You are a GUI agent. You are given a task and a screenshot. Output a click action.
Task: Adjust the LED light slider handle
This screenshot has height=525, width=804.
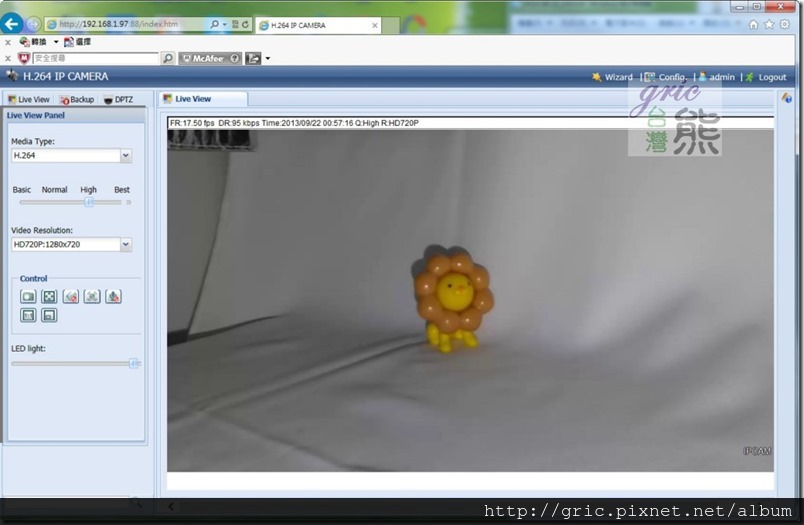pos(133,364)
